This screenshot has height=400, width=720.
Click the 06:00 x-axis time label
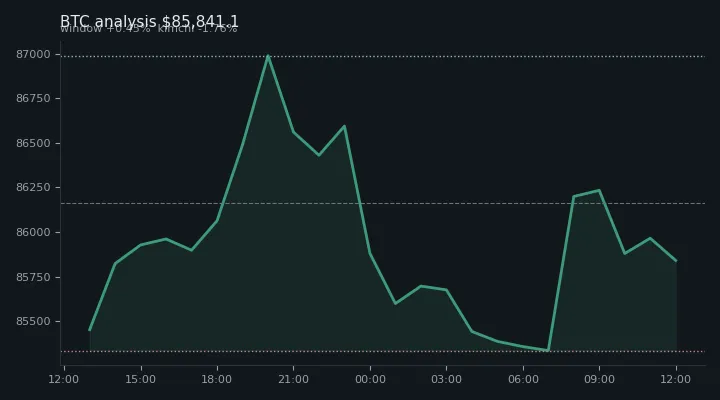coord(523,379)
